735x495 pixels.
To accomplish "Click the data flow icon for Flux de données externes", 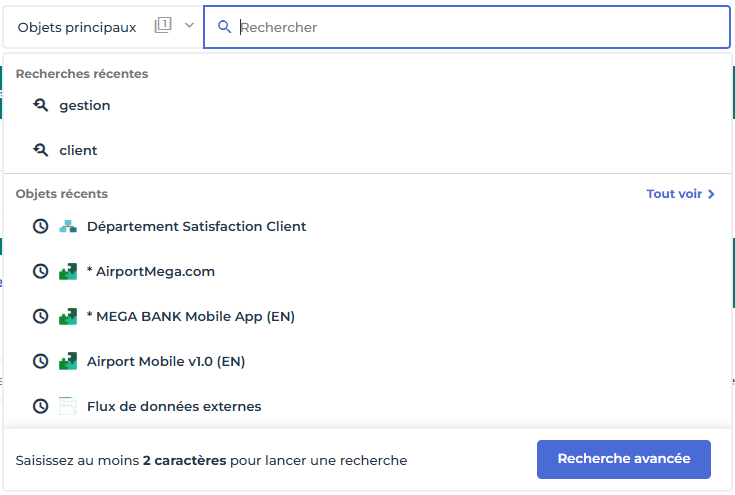I will pyautogui.click(x=68, y=406).
